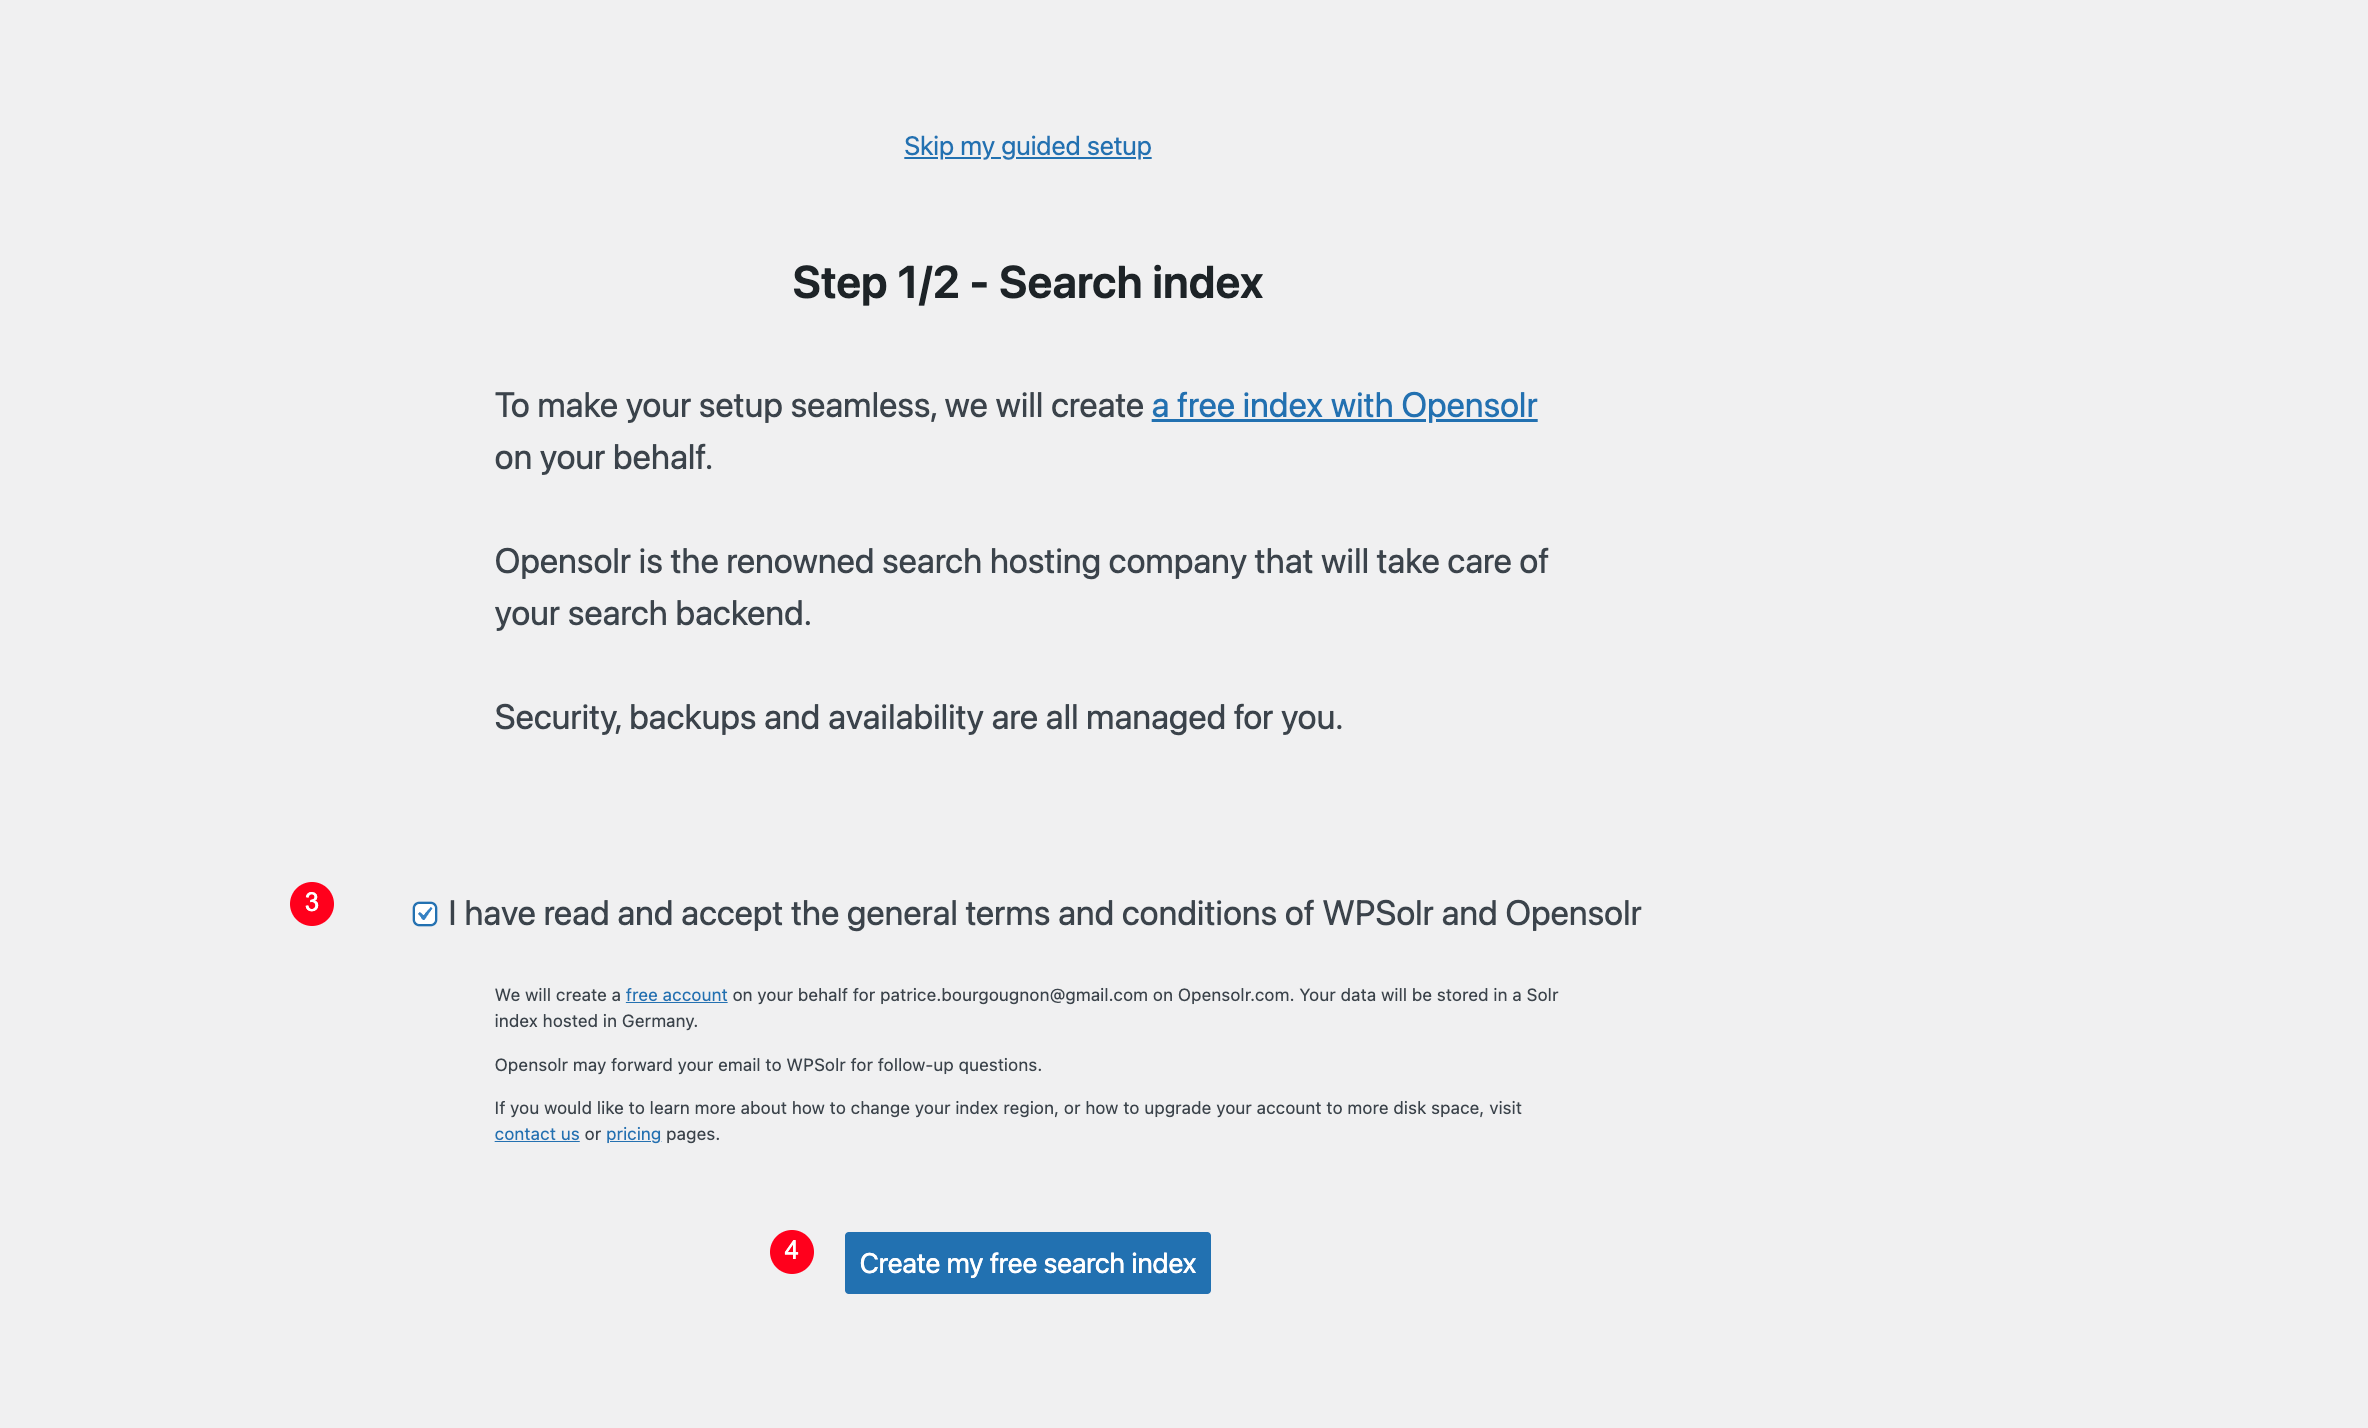Click the "If you would like to learn more" sentence
Screen dimensions: 2368x1428
click(1007, 1108)
